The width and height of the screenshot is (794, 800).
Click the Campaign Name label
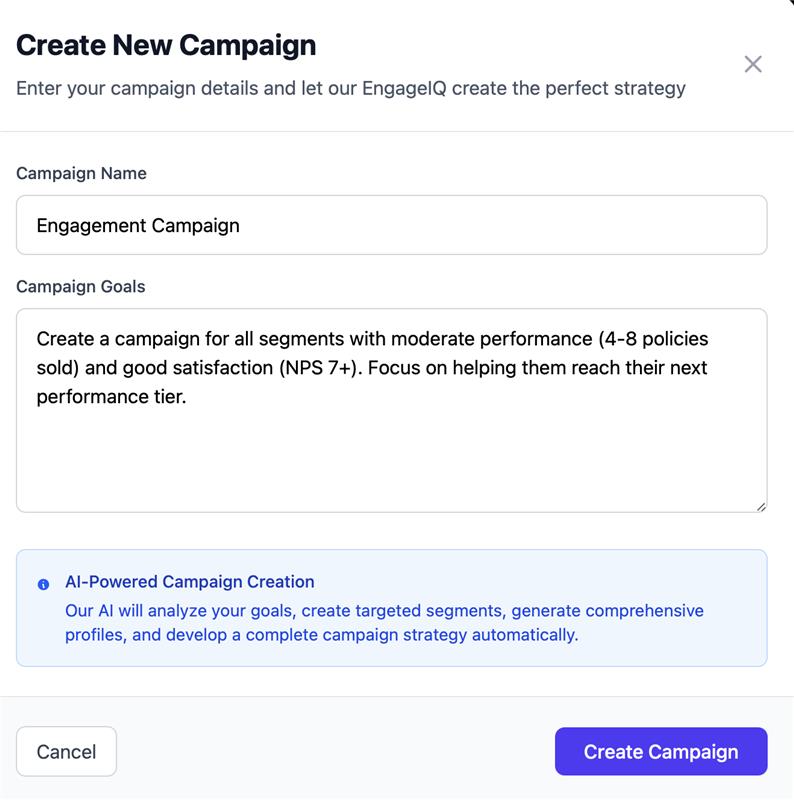click(81, 173)
